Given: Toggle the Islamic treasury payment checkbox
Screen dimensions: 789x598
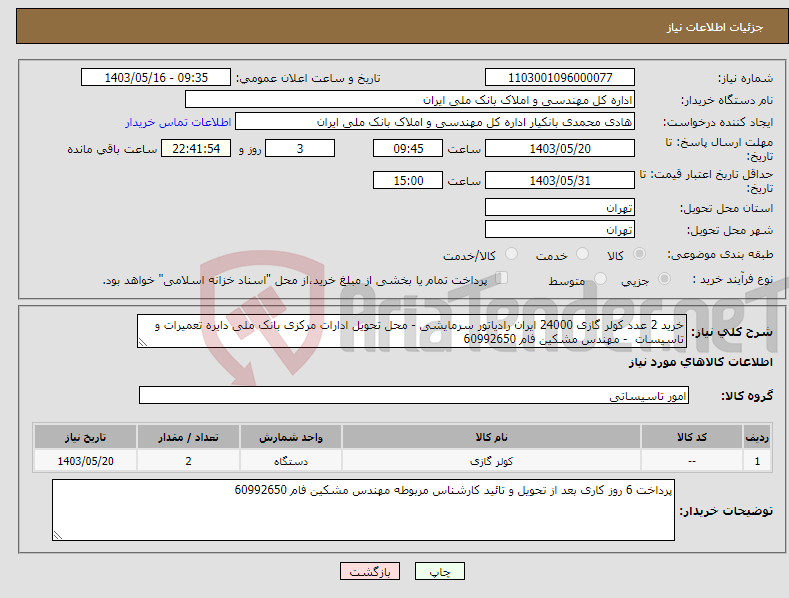Looking at the screenshot, I should pos(502,278).
